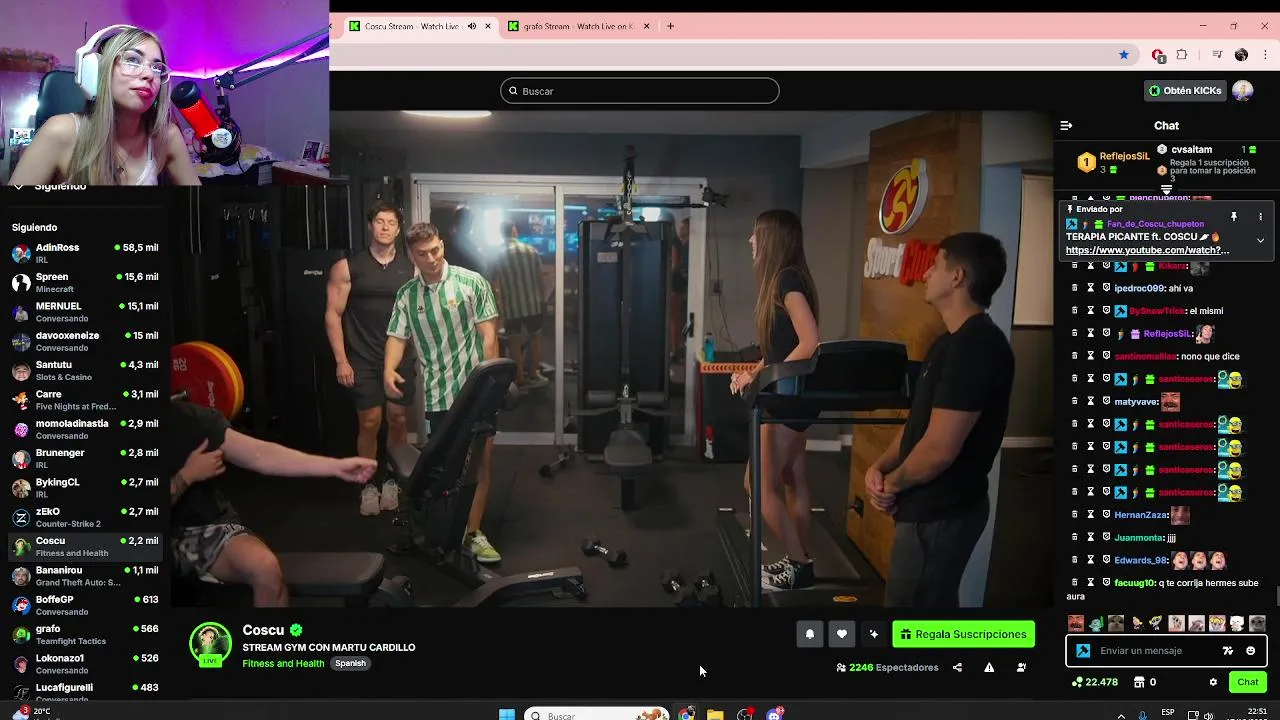Expand the gift leaderboard arrow
The height and width of the screenshot is (720, 1280).
point(1166,189)
